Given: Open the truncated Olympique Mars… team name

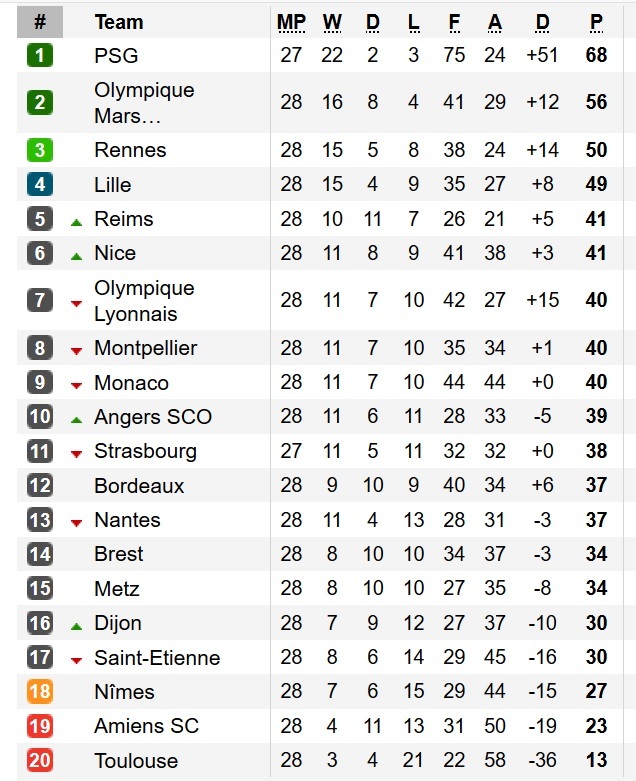Looking at the screenshot, I should (144, 102).
